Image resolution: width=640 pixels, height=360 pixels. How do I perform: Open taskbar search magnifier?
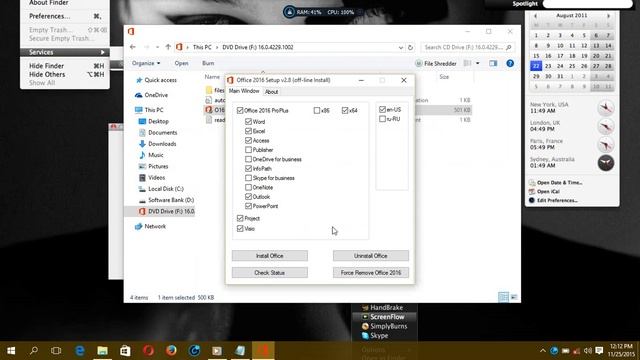[x=34, y=351]
